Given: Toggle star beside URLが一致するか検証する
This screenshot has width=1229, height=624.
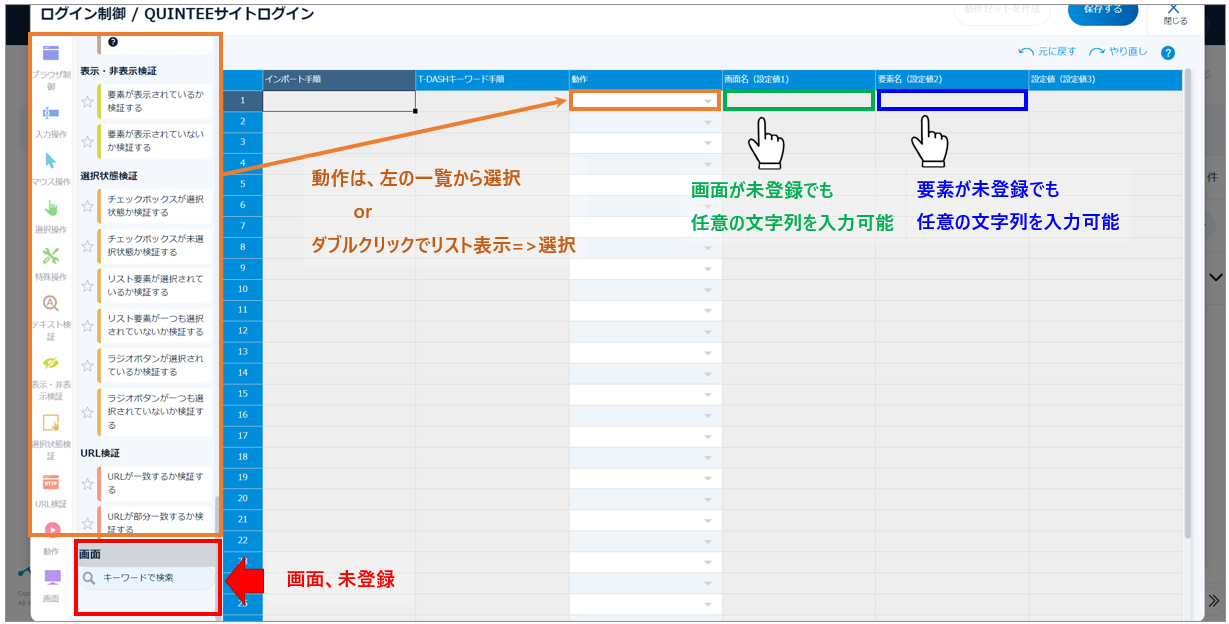Looking at the screenshot, I should 88,484.
